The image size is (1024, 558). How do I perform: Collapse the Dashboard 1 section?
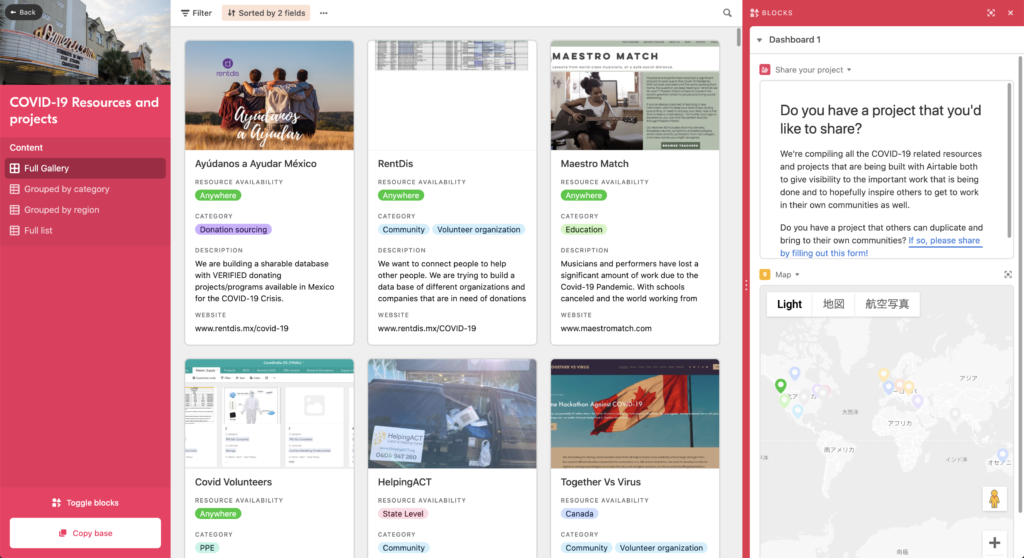(760, 40)
